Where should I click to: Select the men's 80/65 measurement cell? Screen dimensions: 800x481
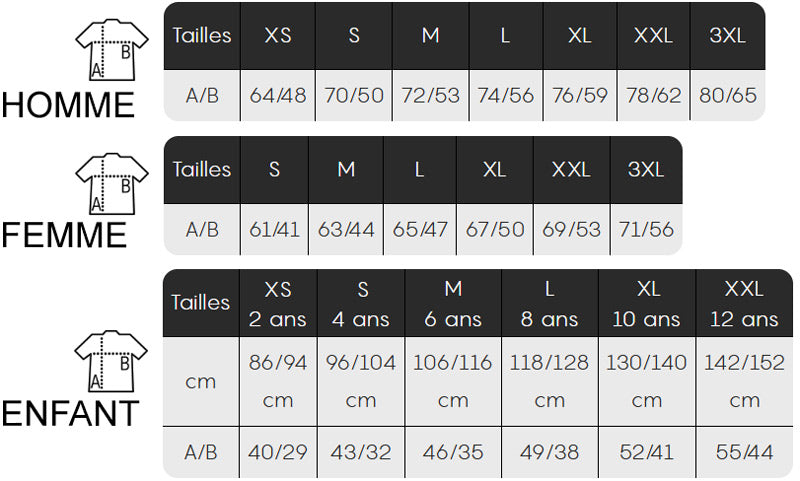(x=727, y=96)
